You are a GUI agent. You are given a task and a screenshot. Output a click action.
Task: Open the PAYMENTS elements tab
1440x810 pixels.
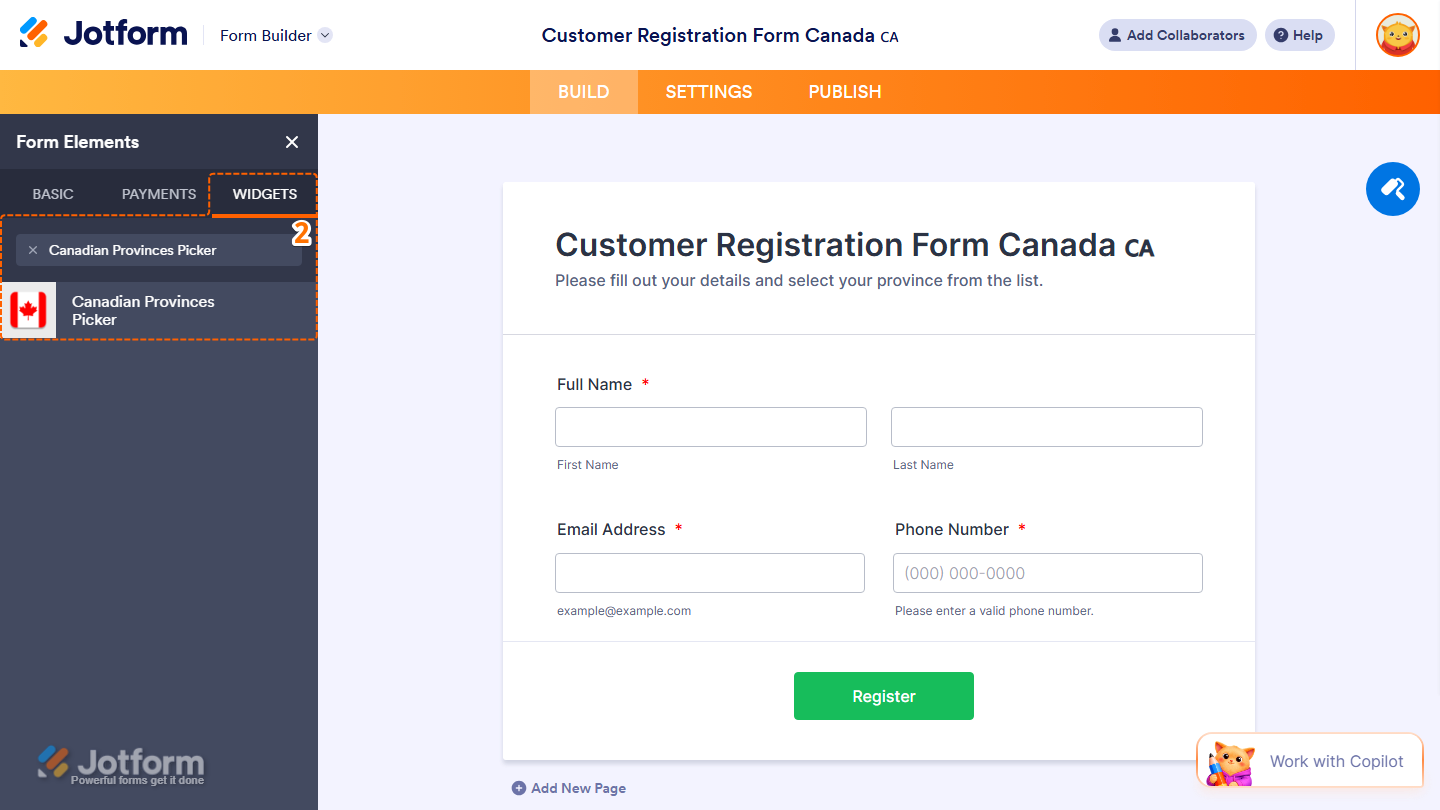tap(157, 194)
